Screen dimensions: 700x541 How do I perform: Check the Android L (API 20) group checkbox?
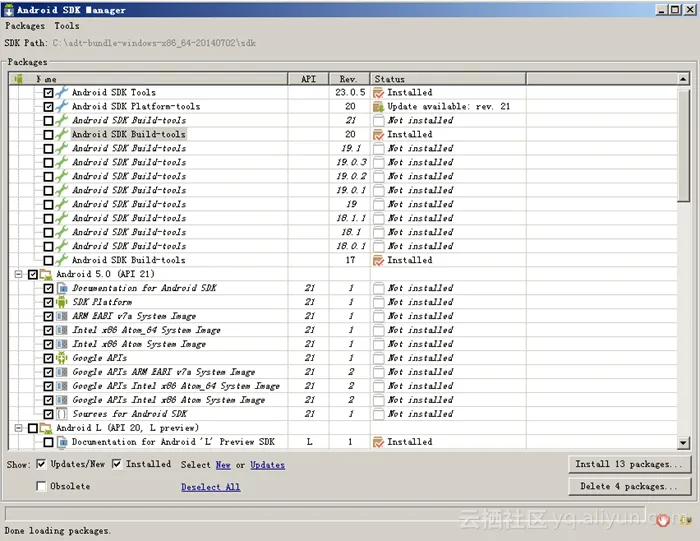point(33,428)
